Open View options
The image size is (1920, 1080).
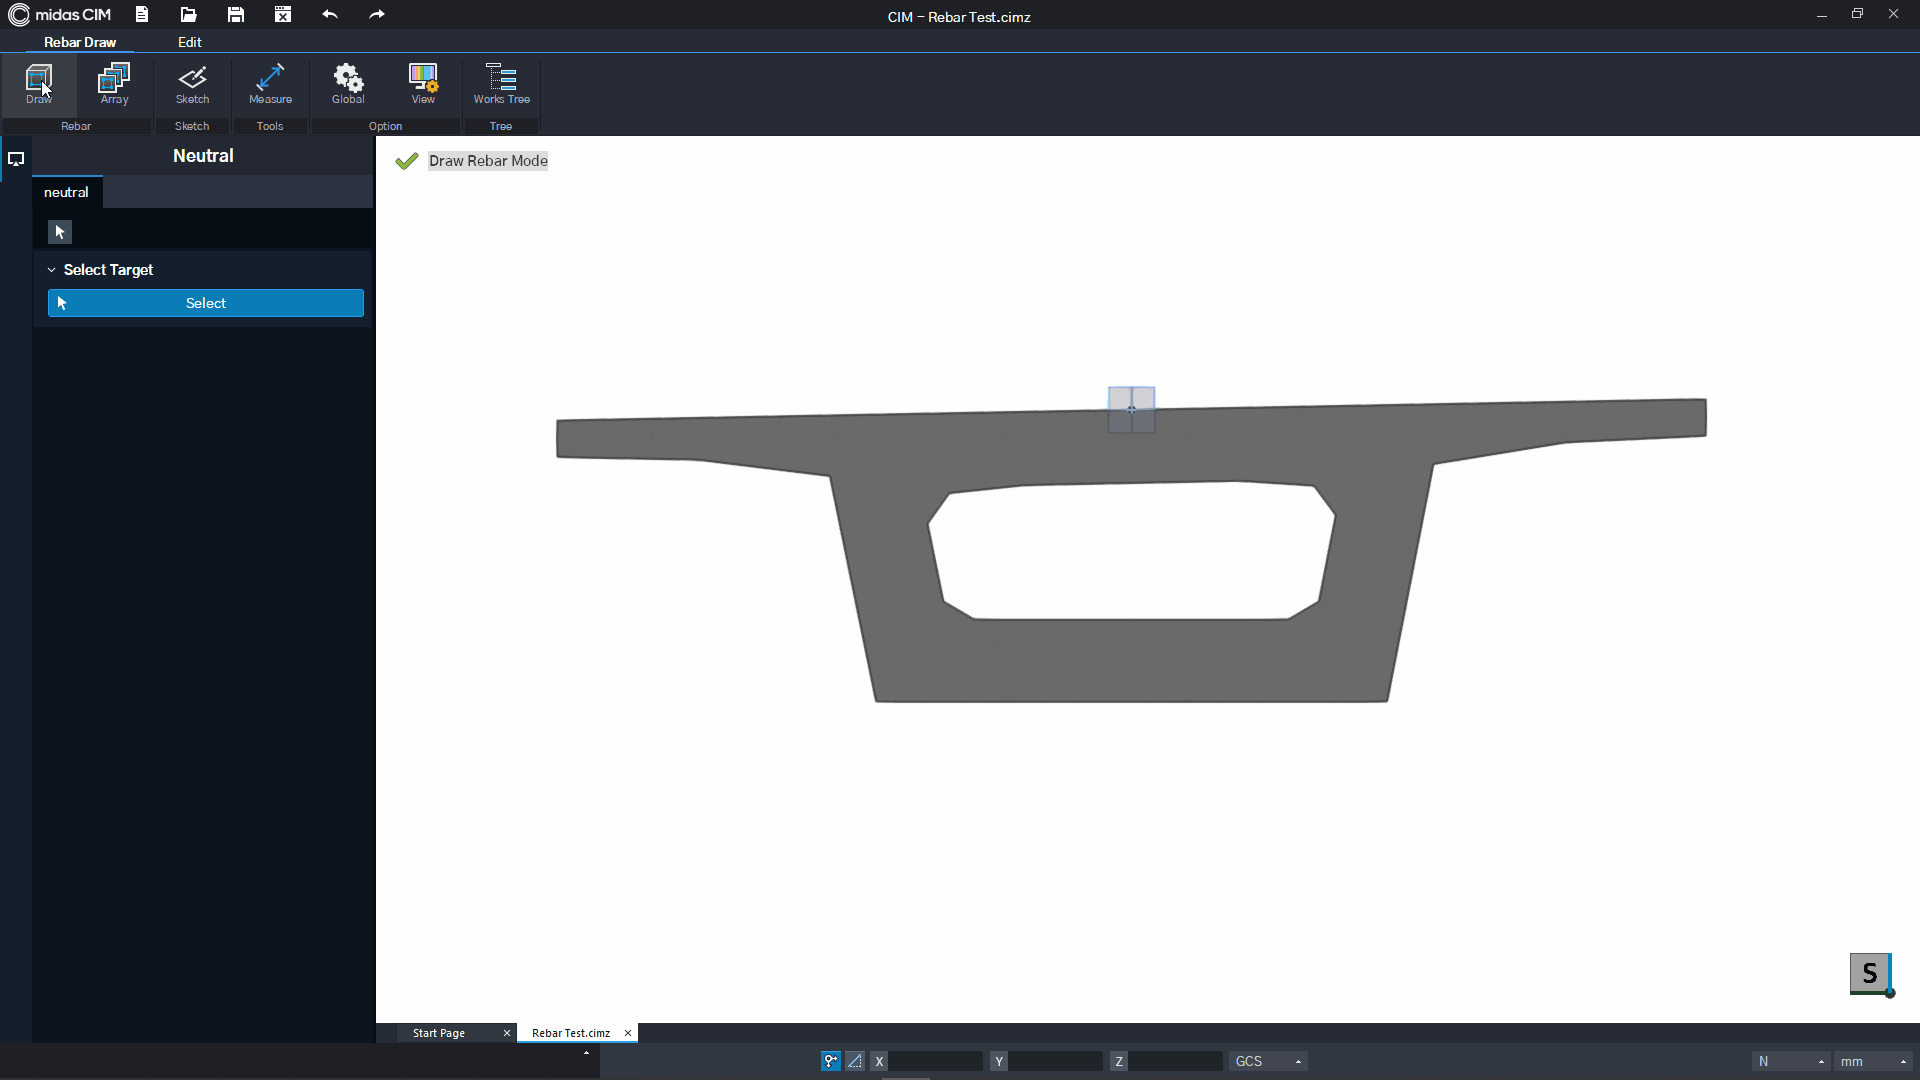423,84
